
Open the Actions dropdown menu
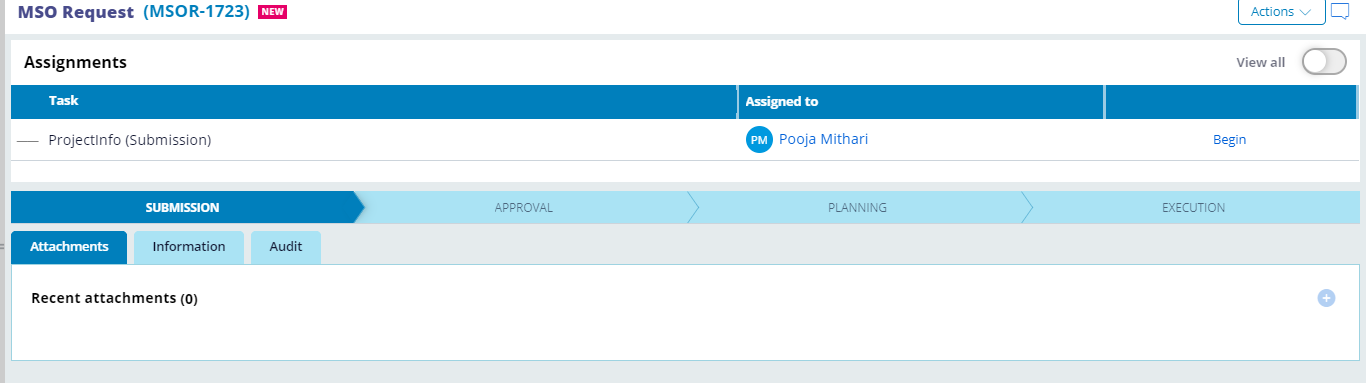point(1281,12)
